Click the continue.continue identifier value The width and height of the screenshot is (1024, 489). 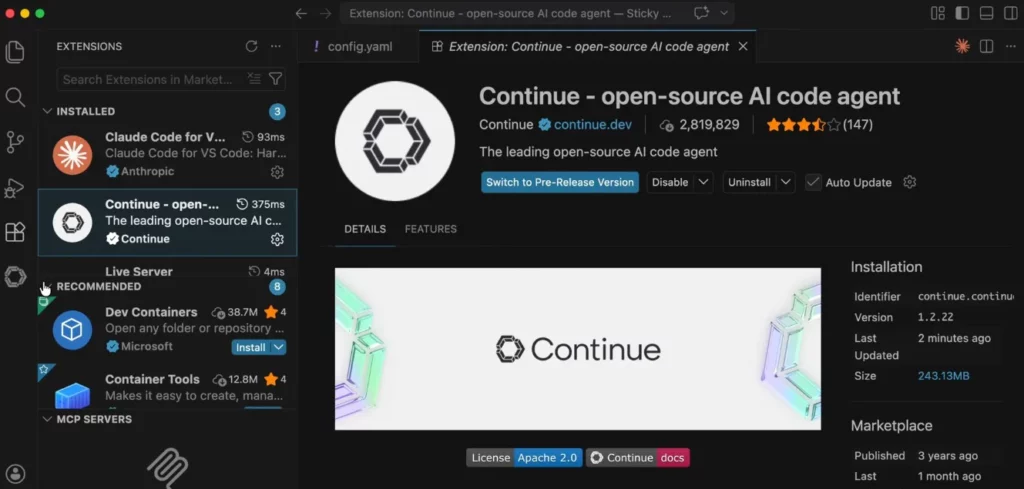point(966,296)
